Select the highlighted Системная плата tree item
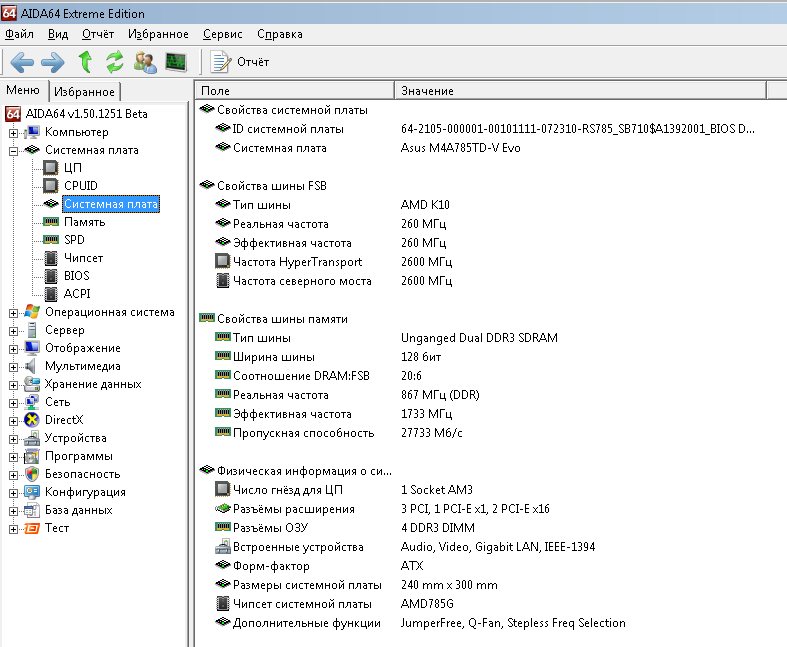The height and width of the screenshot is (647, 787). tap(111, 204)
